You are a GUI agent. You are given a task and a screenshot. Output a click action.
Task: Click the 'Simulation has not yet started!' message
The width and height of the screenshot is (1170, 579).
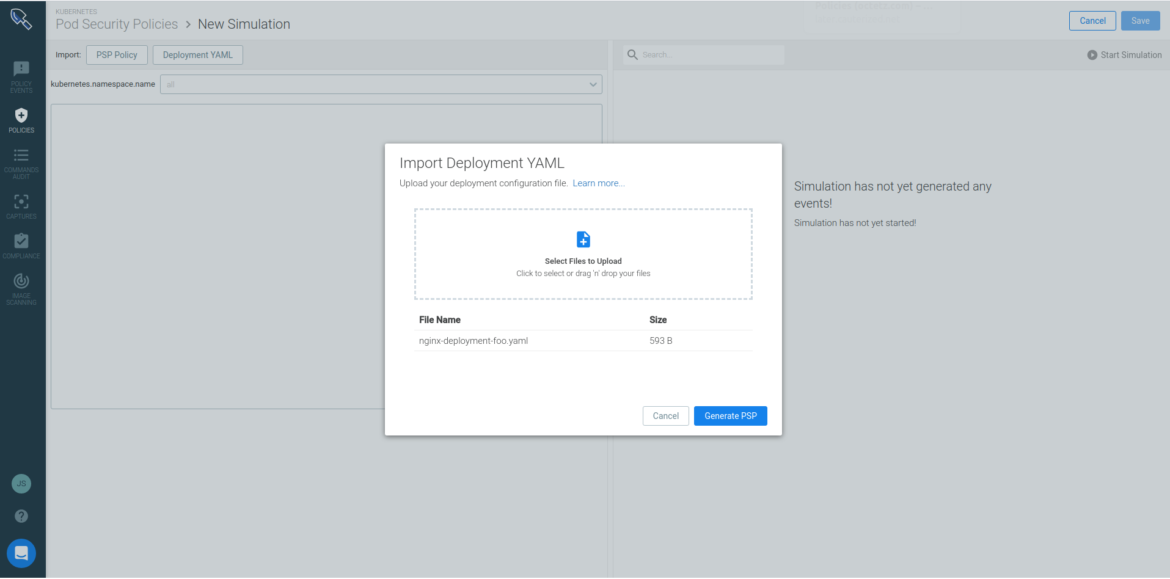[855, 222]
